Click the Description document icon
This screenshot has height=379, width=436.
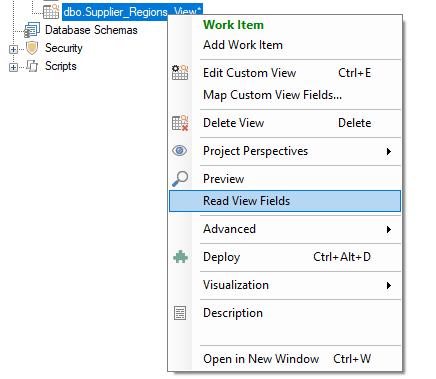(180, 313)
